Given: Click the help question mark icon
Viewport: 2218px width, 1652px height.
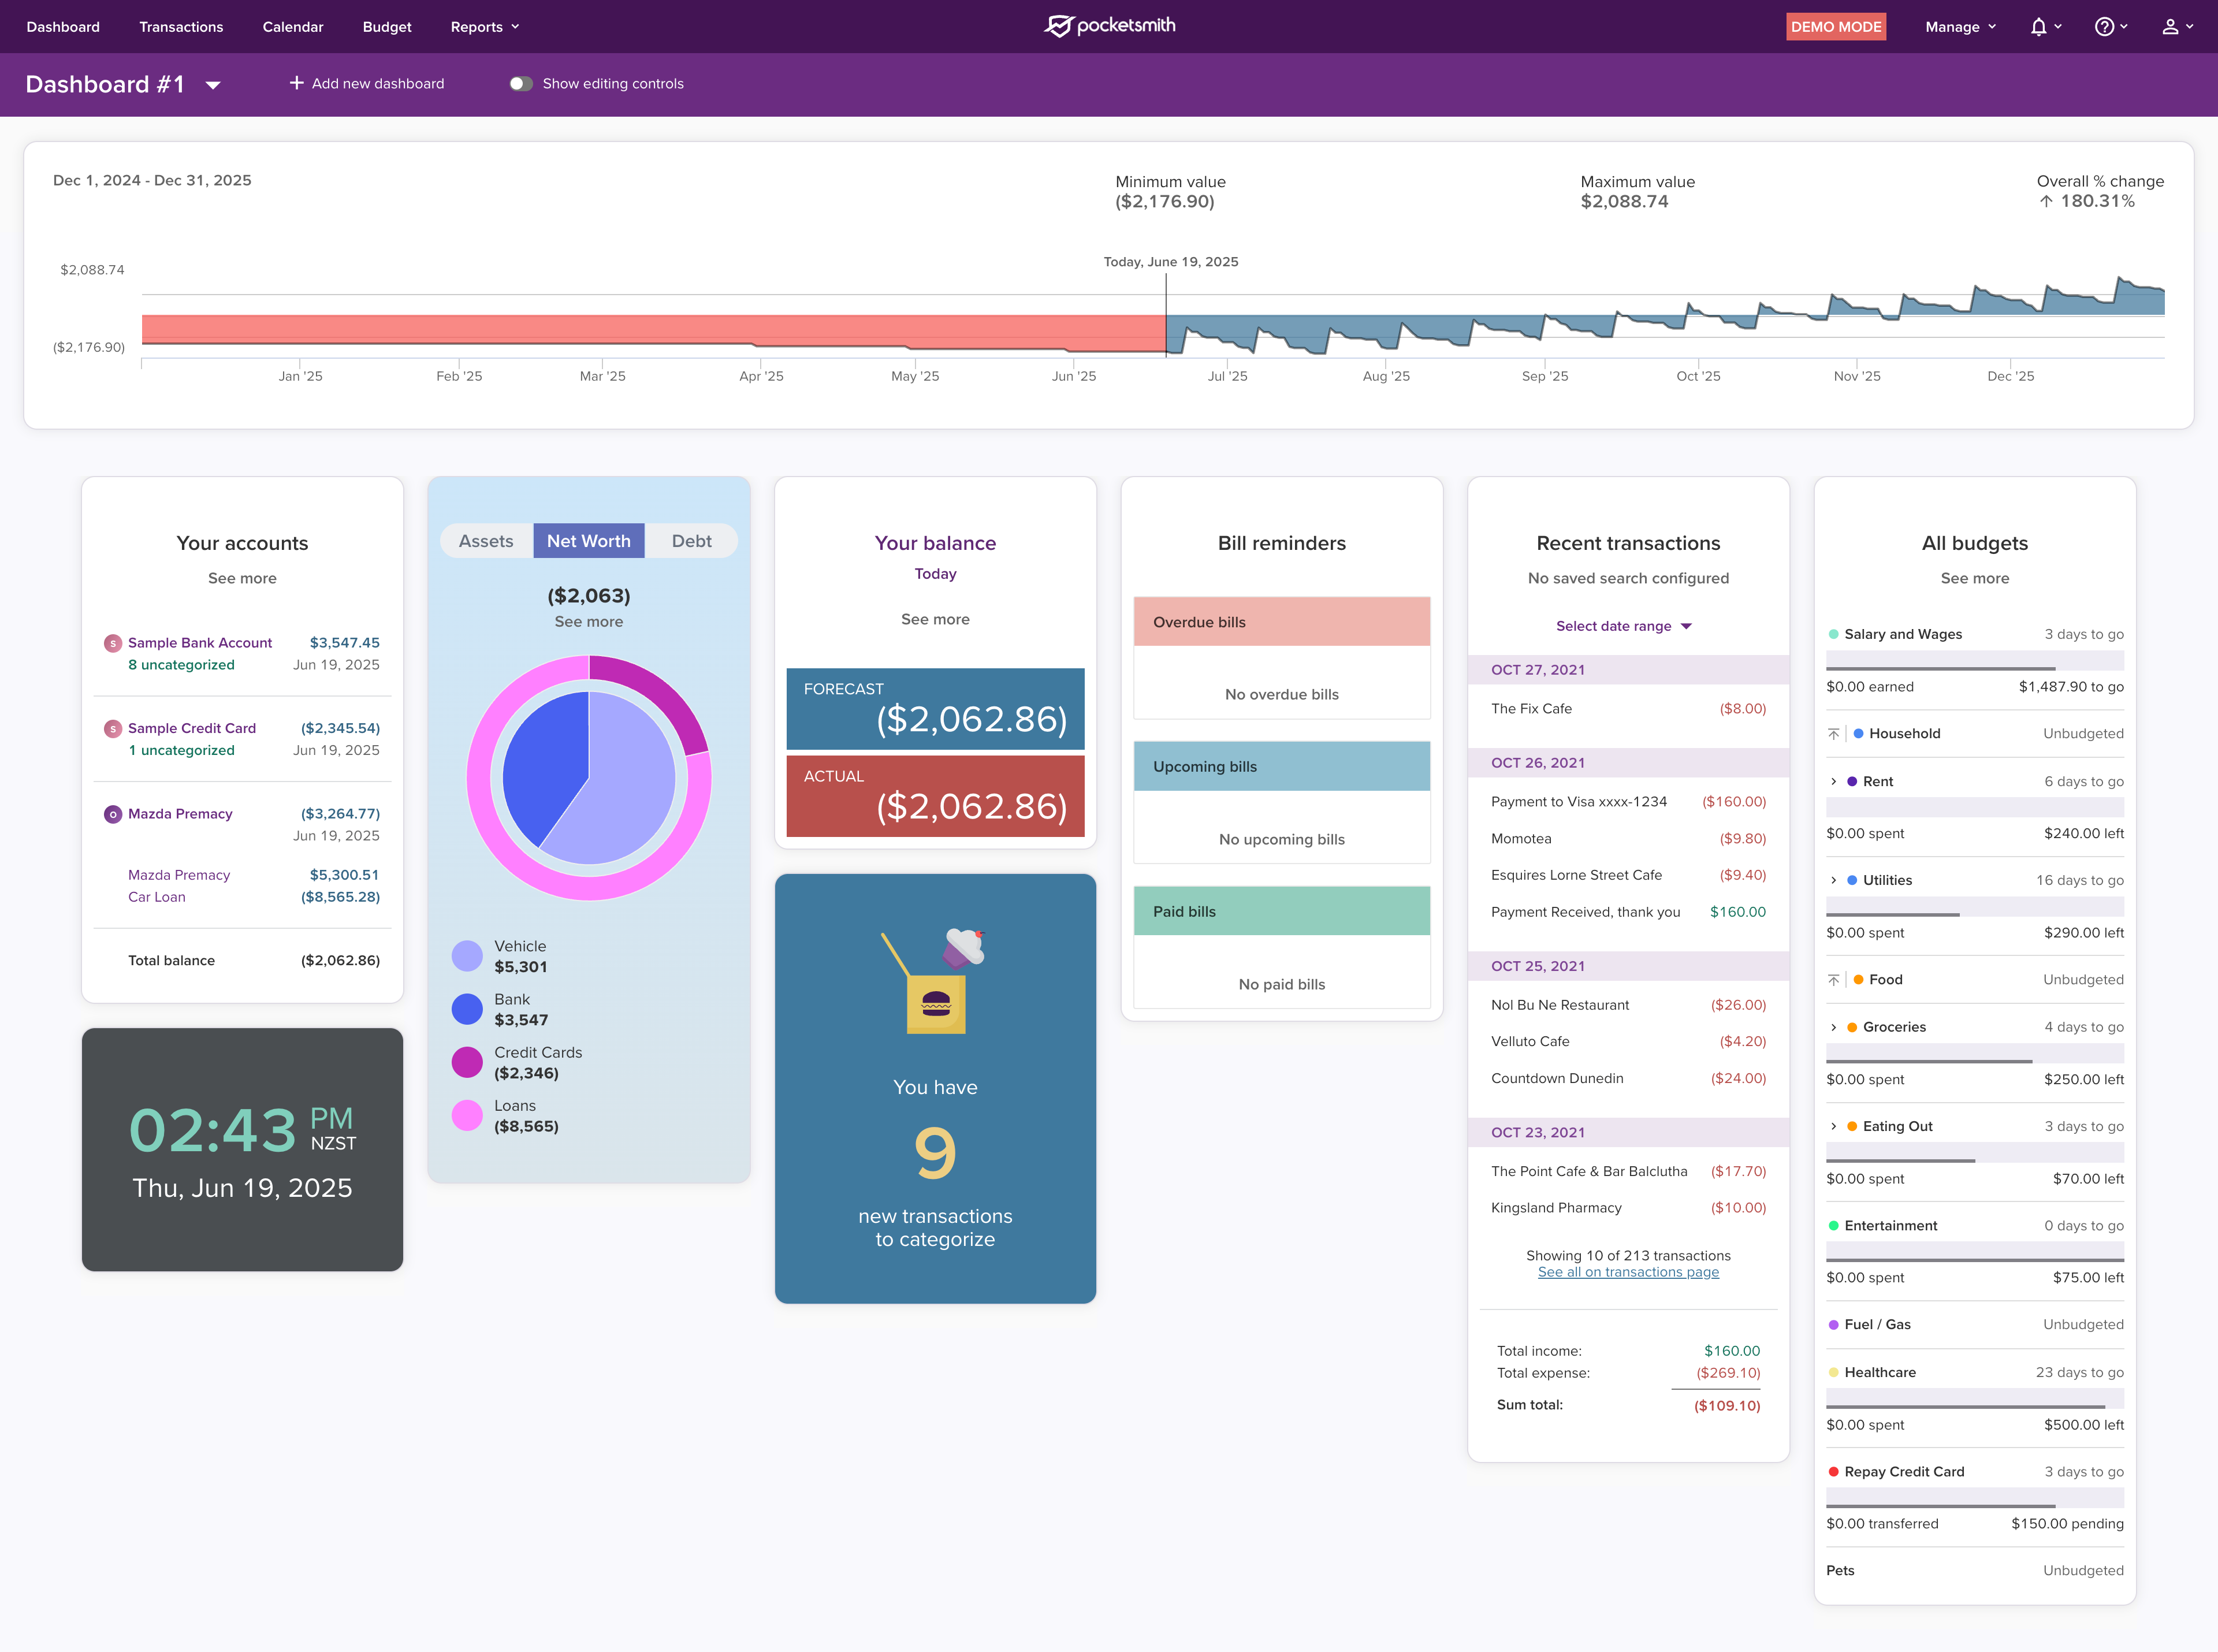Looking at the screenshot, I should click(x=2104, y=27).
